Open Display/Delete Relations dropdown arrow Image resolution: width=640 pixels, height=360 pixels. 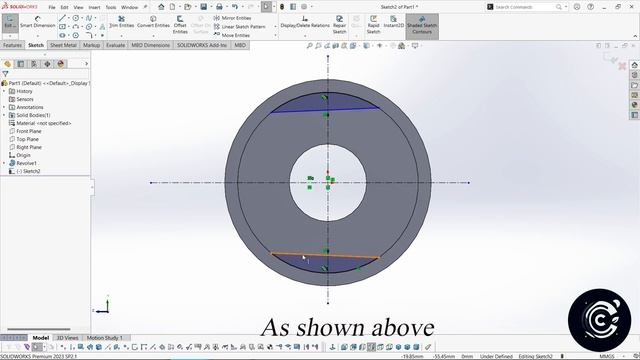304,36
